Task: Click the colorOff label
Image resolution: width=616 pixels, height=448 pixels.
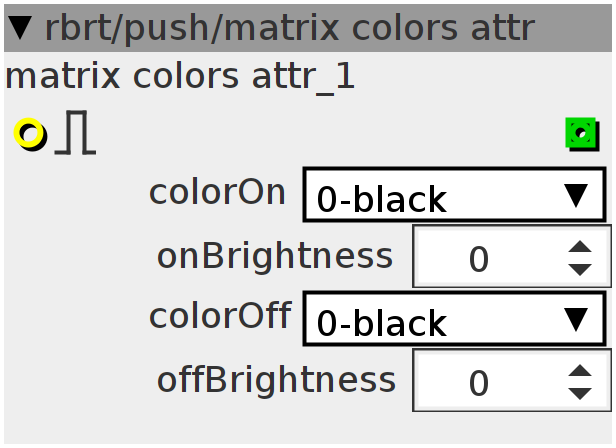Action: tap(220, 316)
